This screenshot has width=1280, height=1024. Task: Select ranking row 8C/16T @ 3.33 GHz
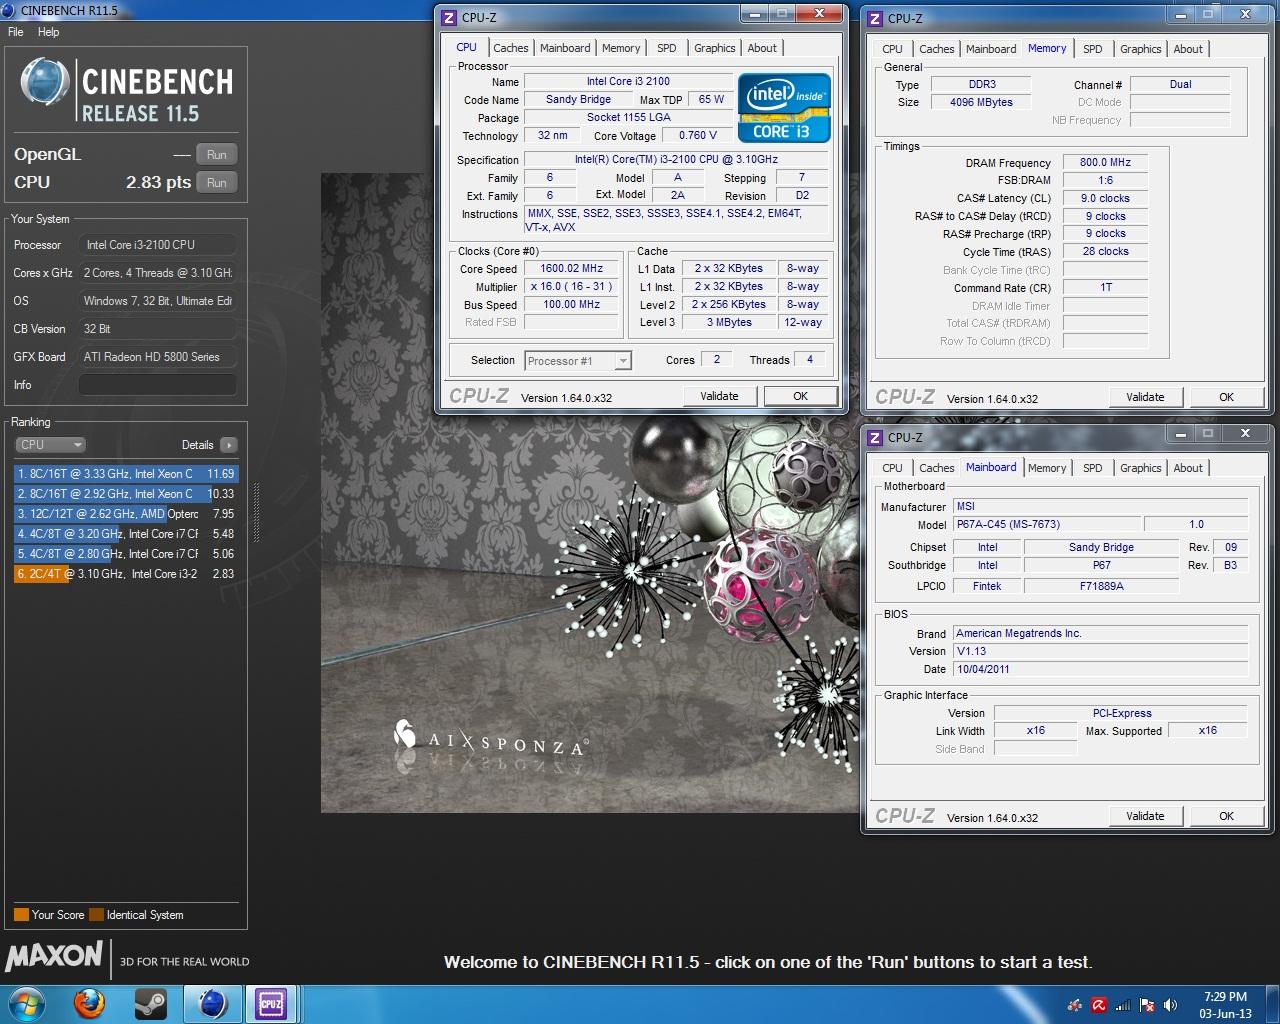tap(126, 474)
